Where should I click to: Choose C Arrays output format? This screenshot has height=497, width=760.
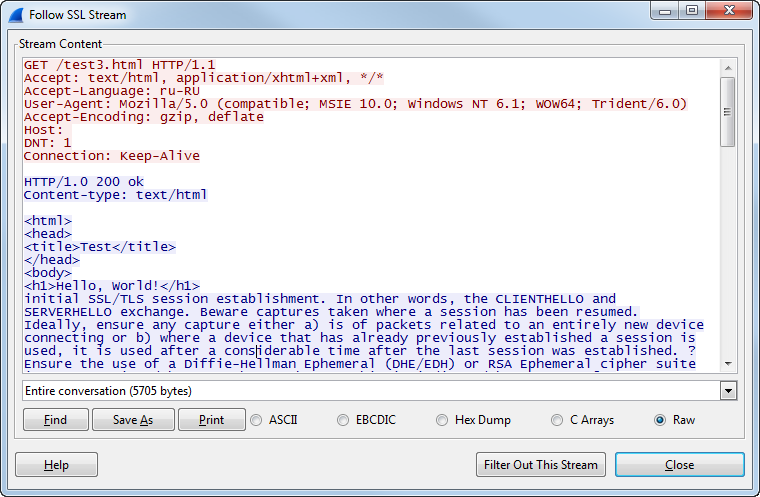pyautogui.click(x=557, y=420)
